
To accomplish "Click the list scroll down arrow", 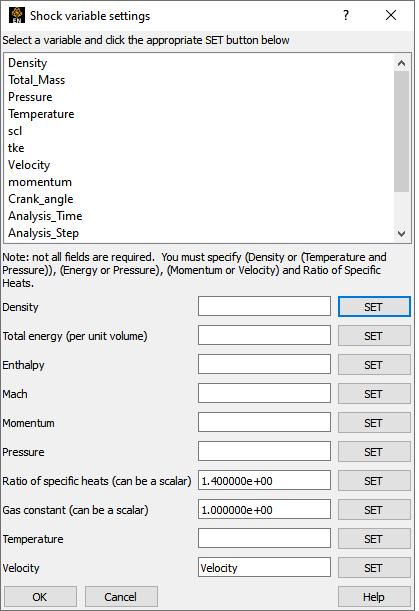I will (x=401, y=234).
